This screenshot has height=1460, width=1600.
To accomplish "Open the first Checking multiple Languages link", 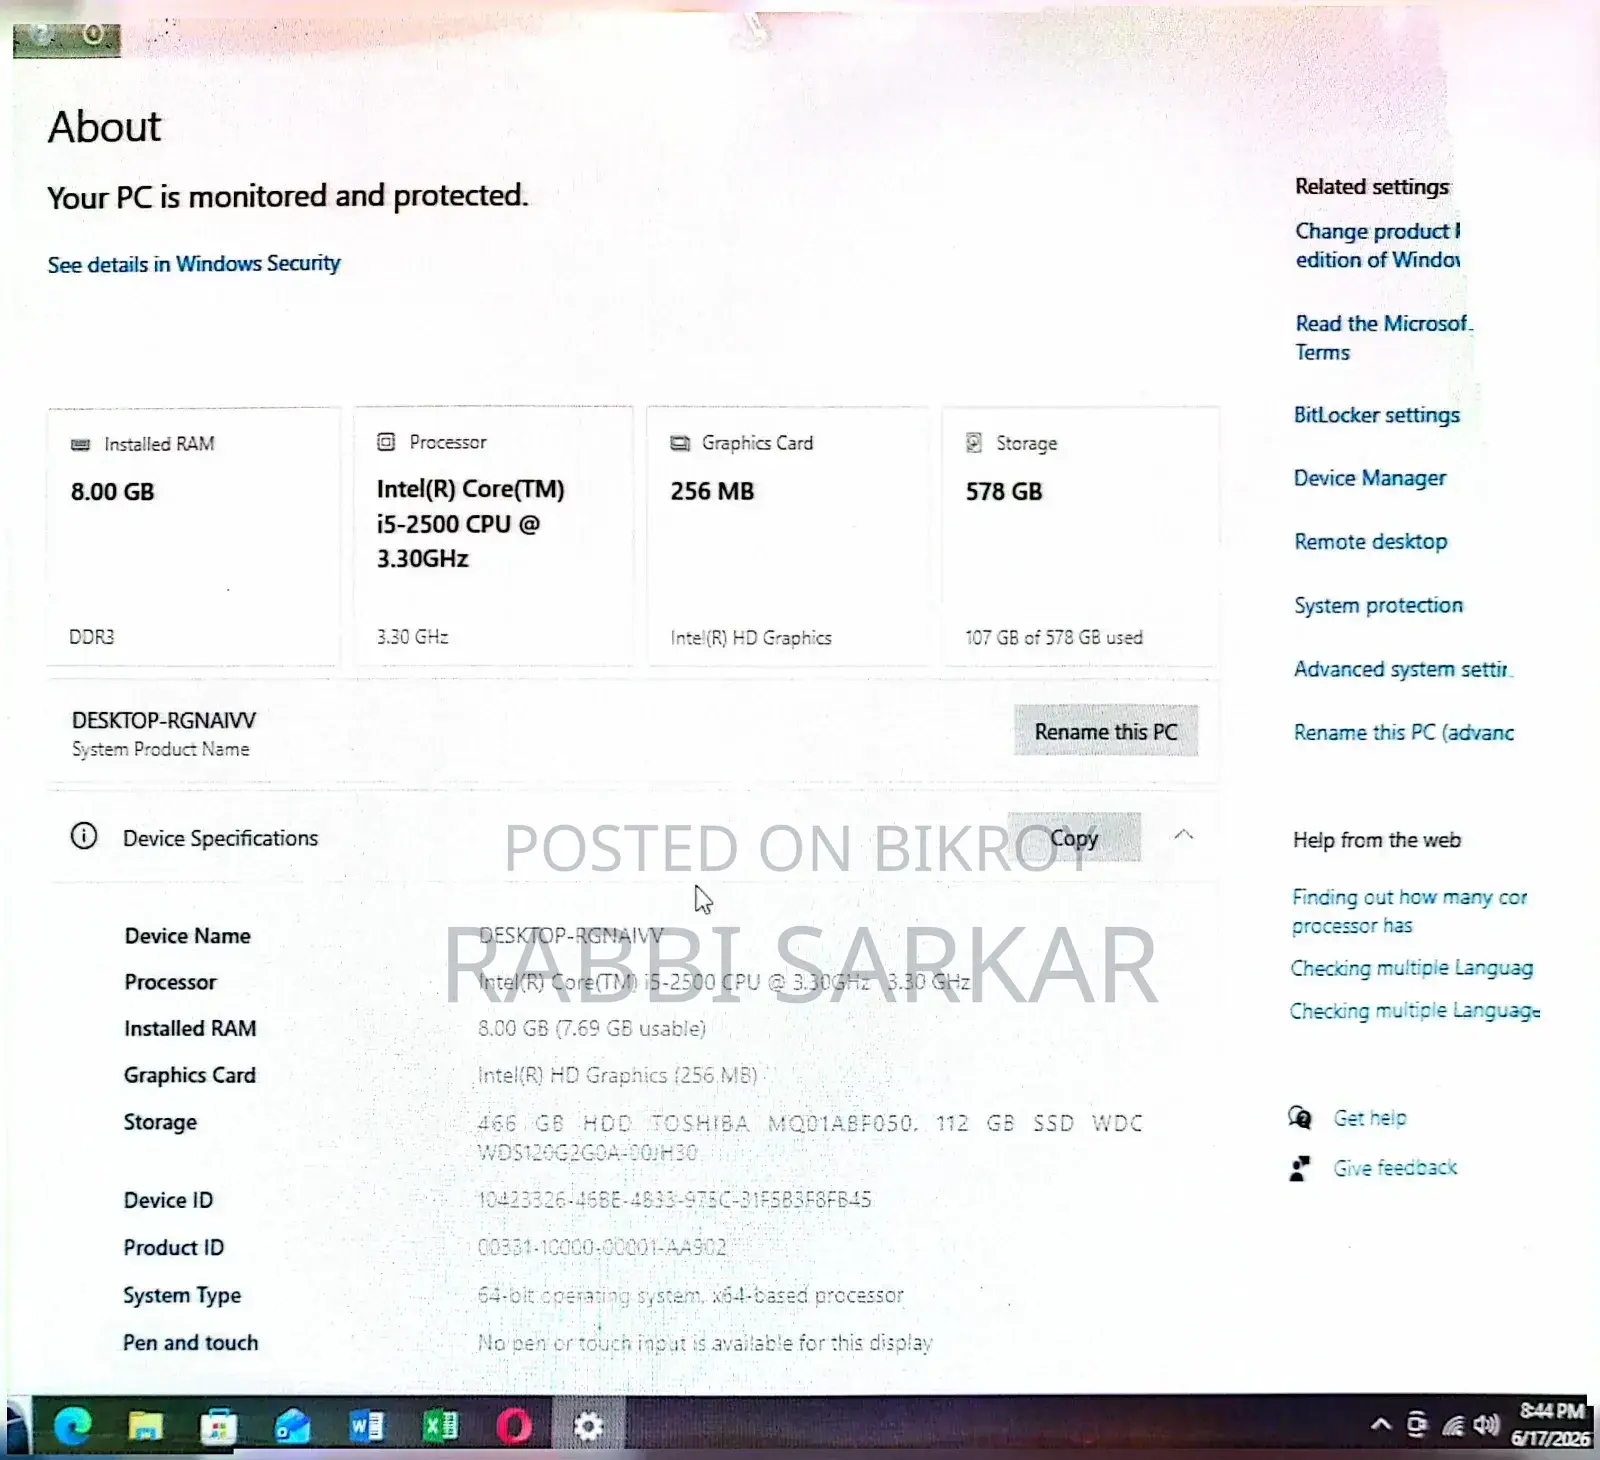I will [x=1411, y=968].
